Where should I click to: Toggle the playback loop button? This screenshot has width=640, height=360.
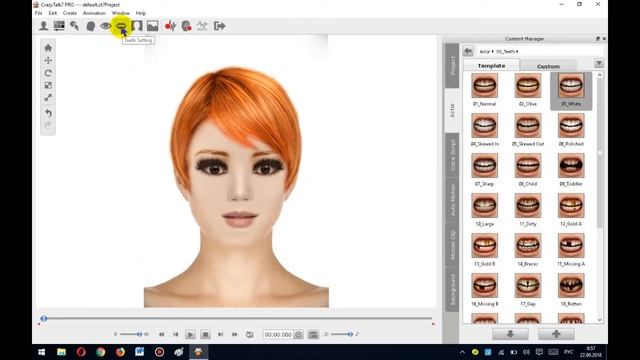(249, 334)
